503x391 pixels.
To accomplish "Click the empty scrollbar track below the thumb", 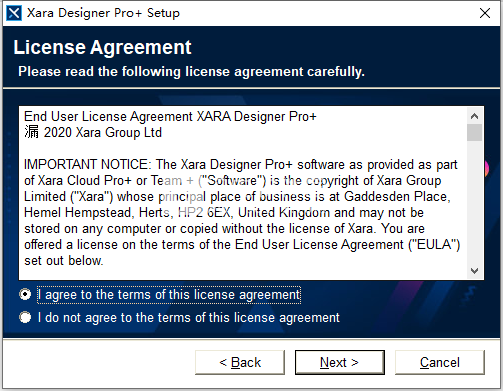I will pyautogui.click(x=474, y=201).
